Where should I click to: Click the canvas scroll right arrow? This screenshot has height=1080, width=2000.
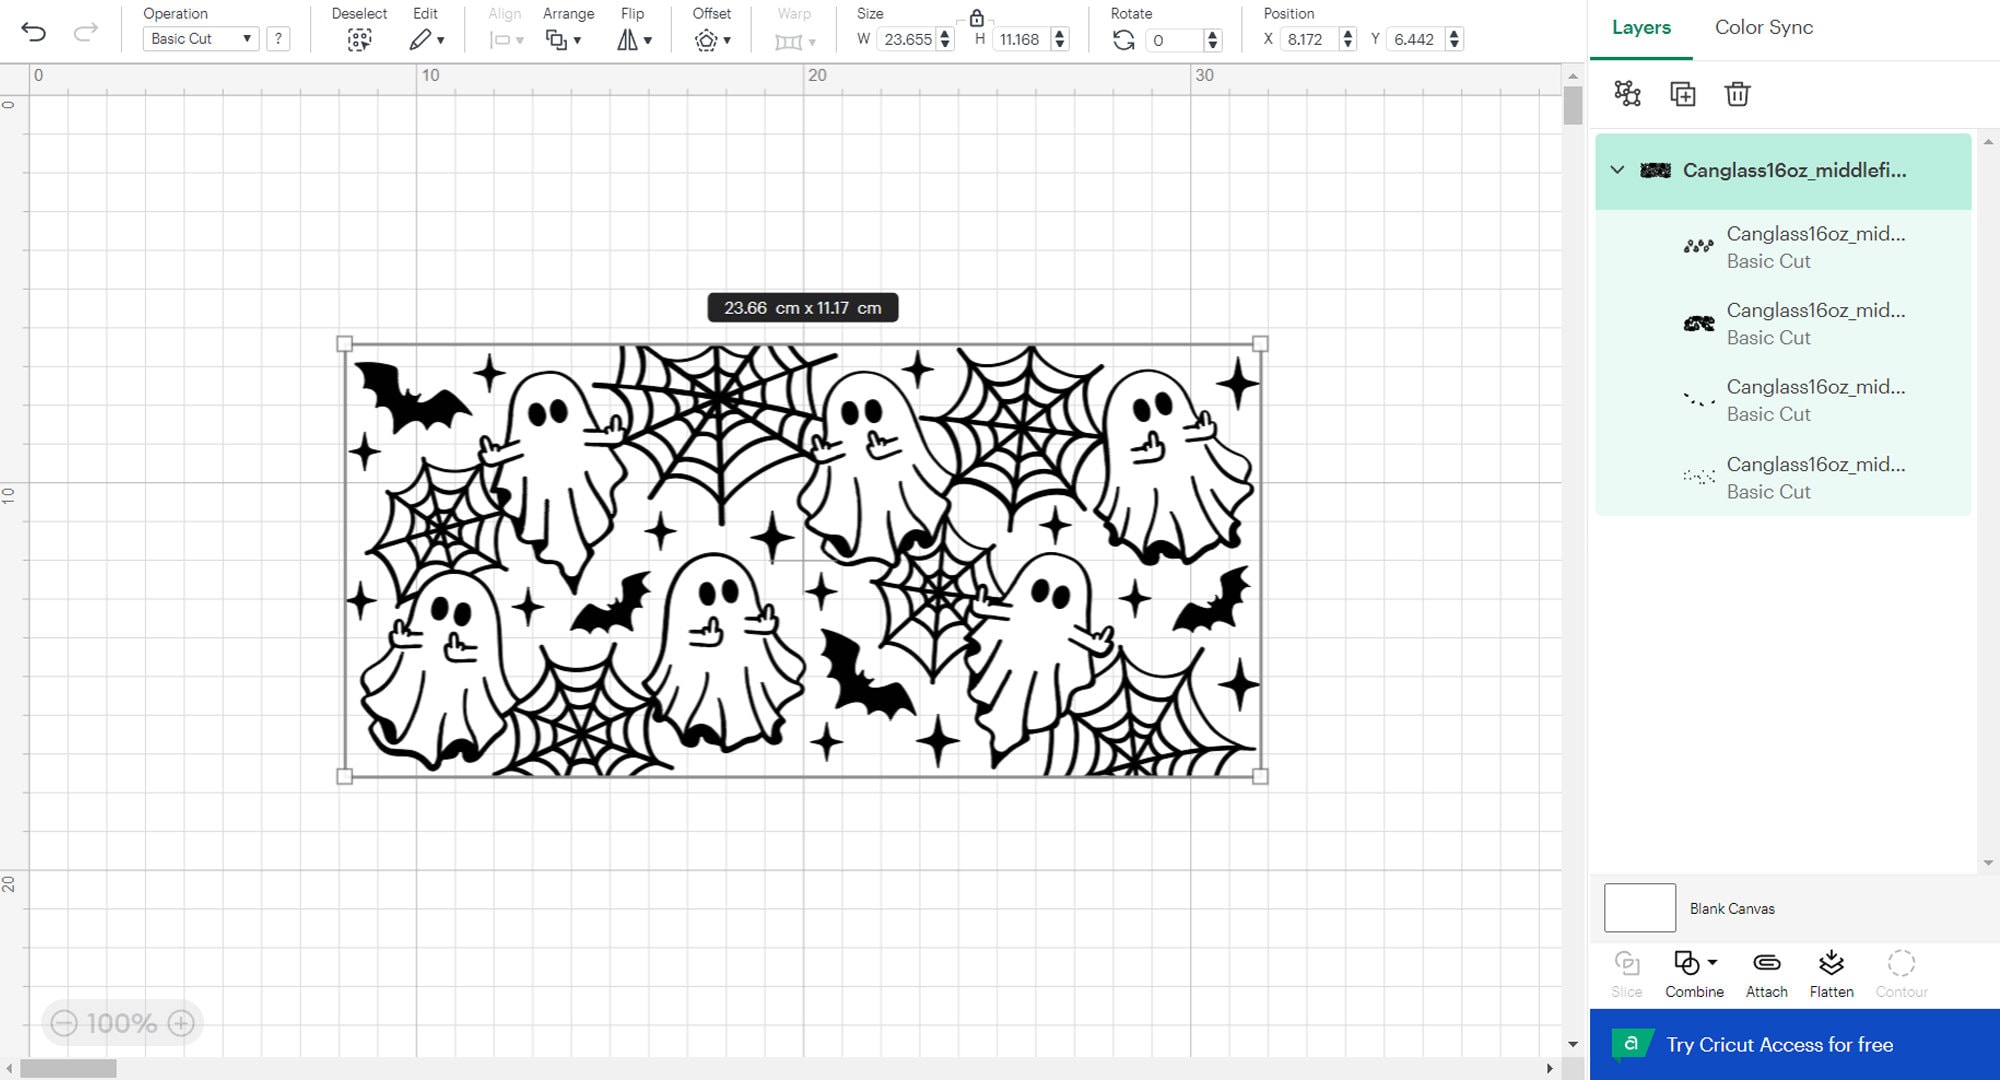click(x=1550, y=1069)
